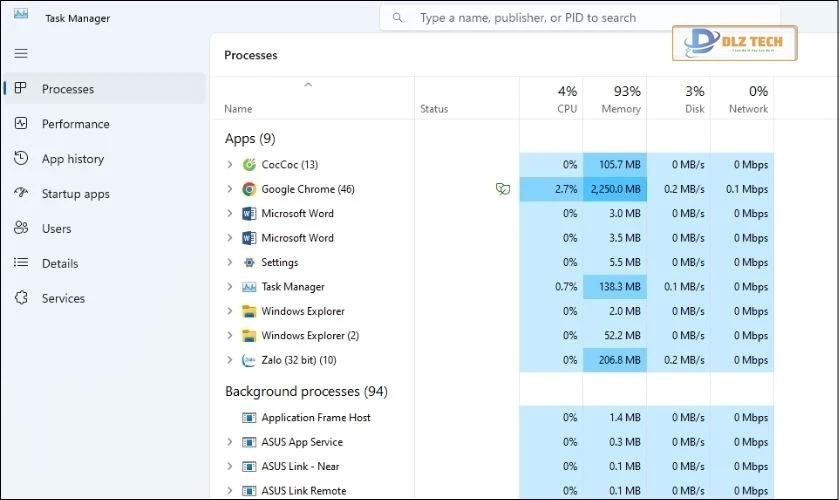This screenshot has width=840, height=500.
Task: Expand the ASUS Link Remote row
Action: click(230, 490)
